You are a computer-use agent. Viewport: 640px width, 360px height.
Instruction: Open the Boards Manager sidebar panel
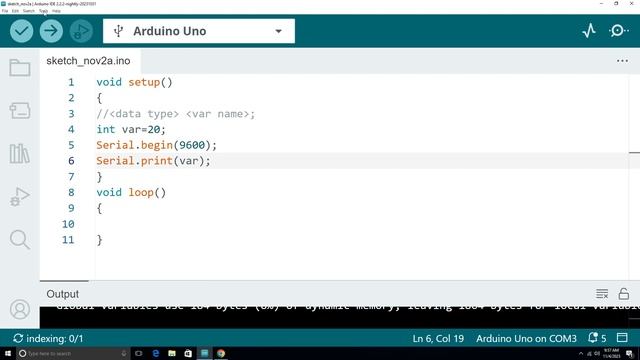[x=20, y=111]
